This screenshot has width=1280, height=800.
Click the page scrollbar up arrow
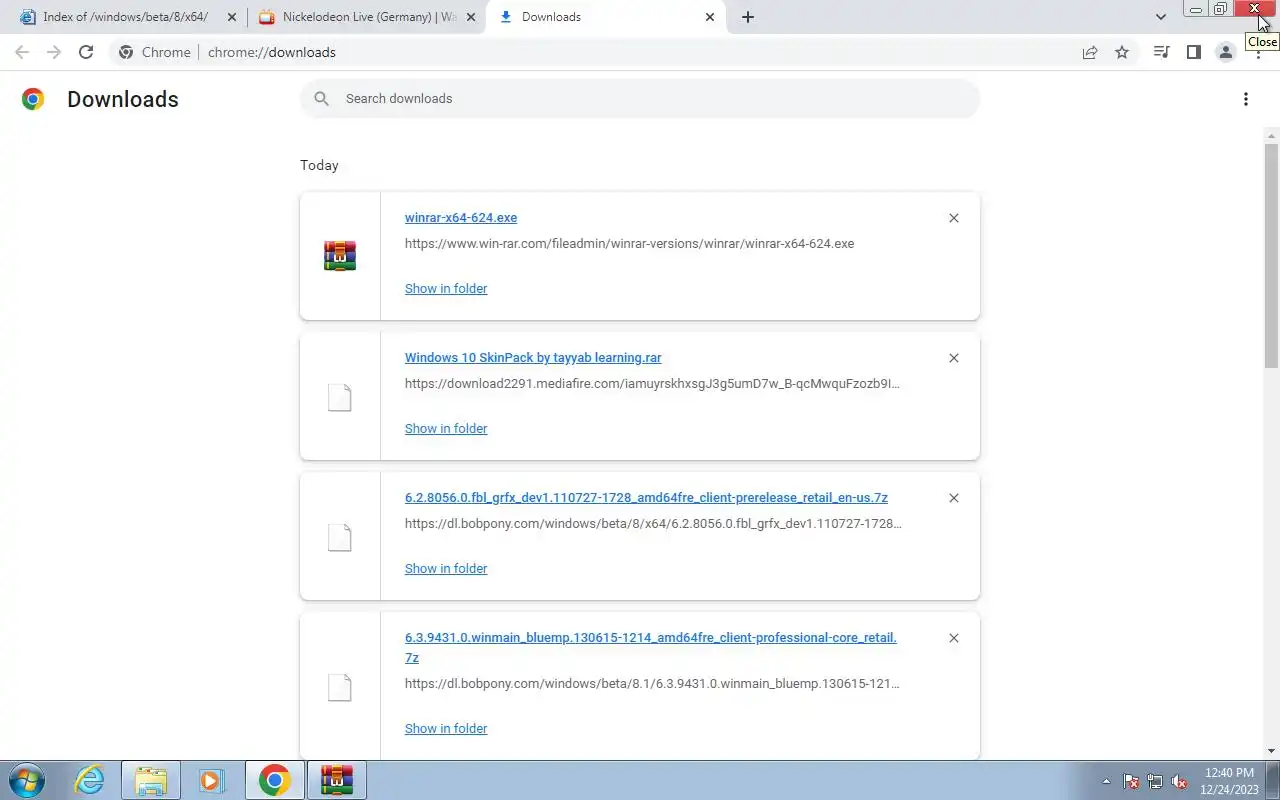click(1272, 134)
